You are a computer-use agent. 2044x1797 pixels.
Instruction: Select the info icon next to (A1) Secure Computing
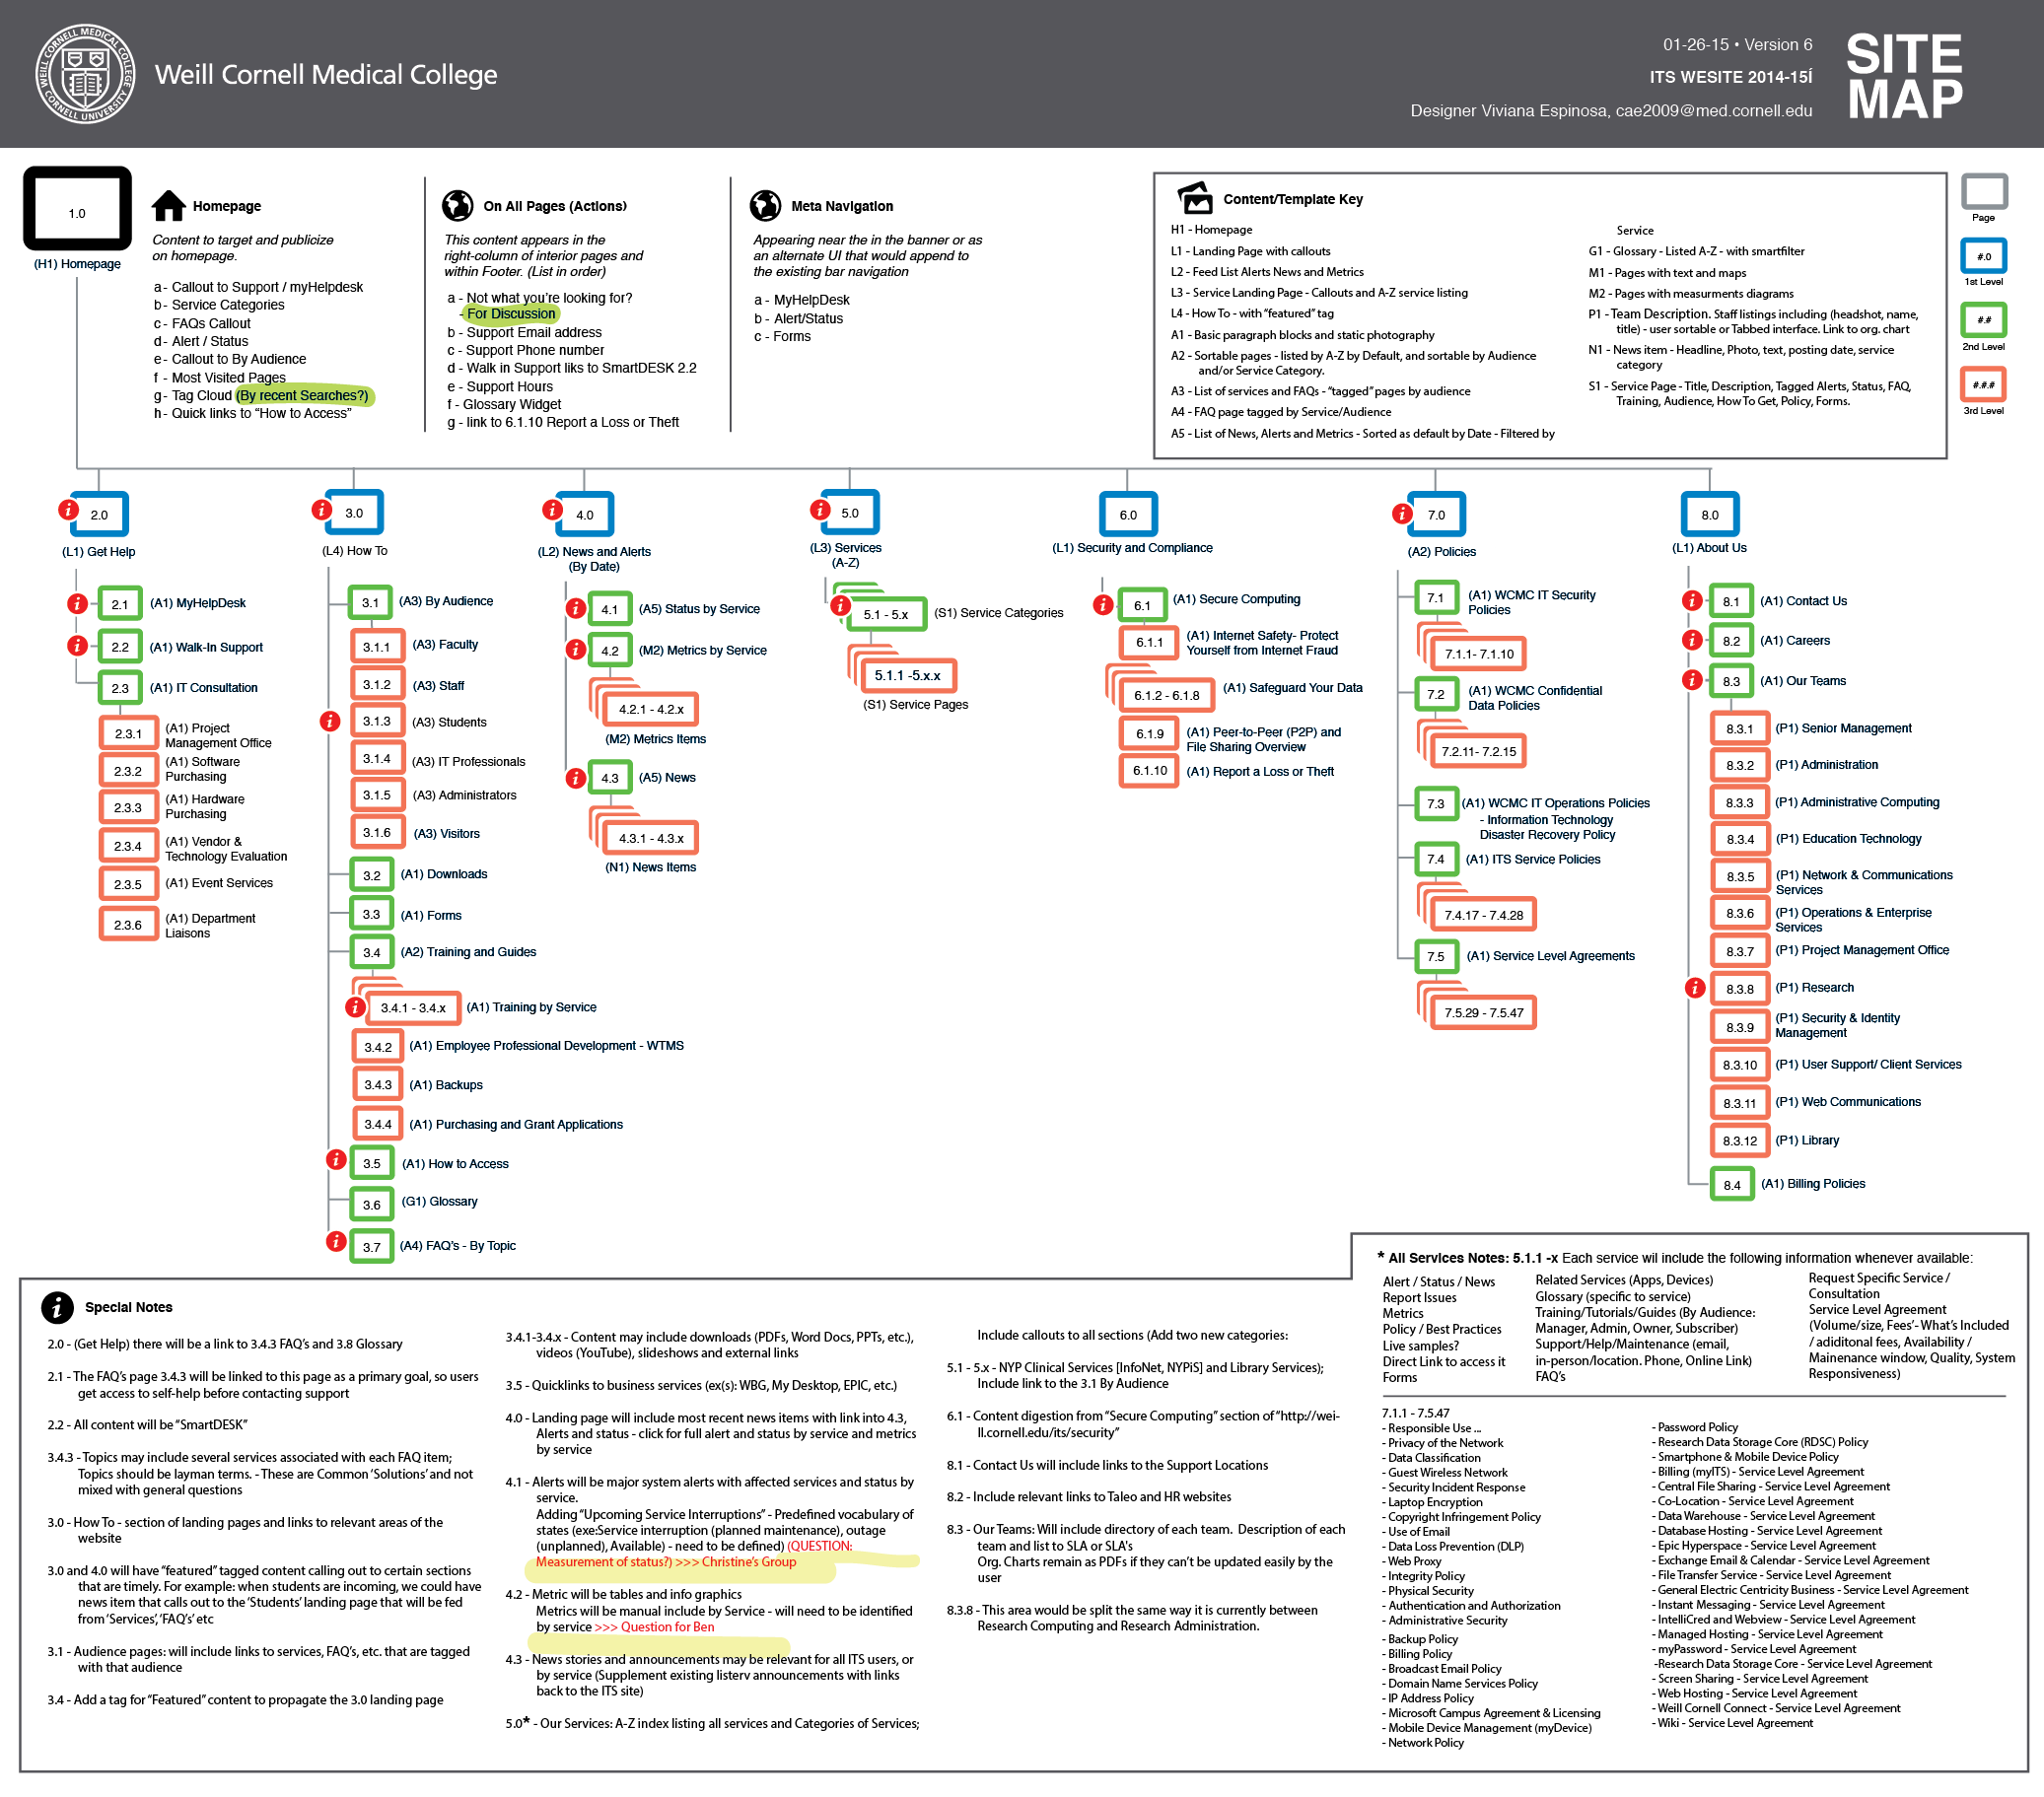pos(1102,605)
